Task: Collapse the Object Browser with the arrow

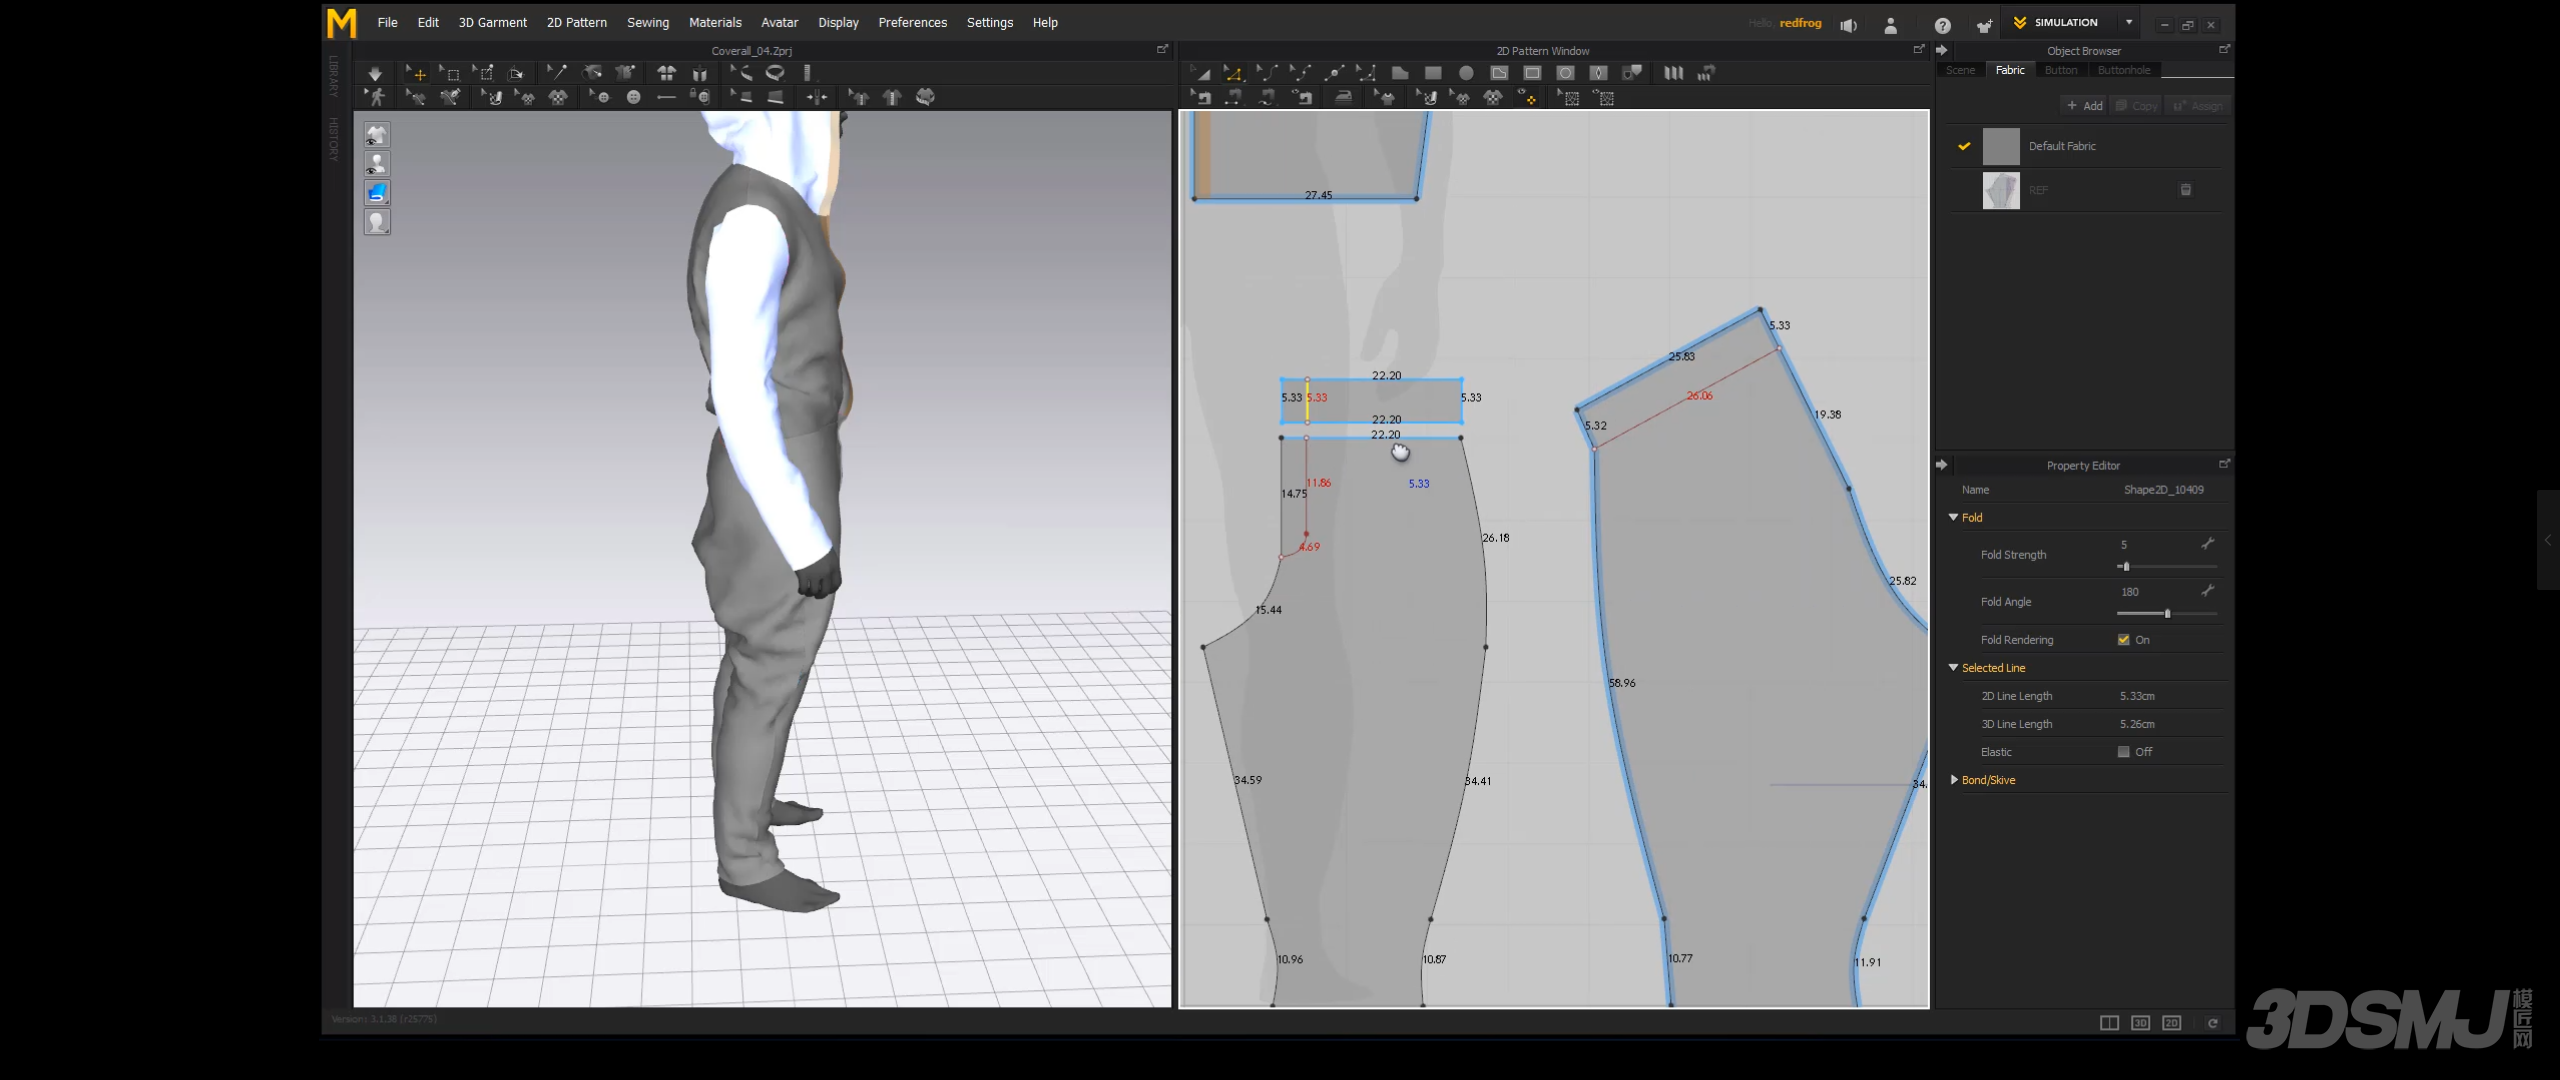Action: (1941, 50)
